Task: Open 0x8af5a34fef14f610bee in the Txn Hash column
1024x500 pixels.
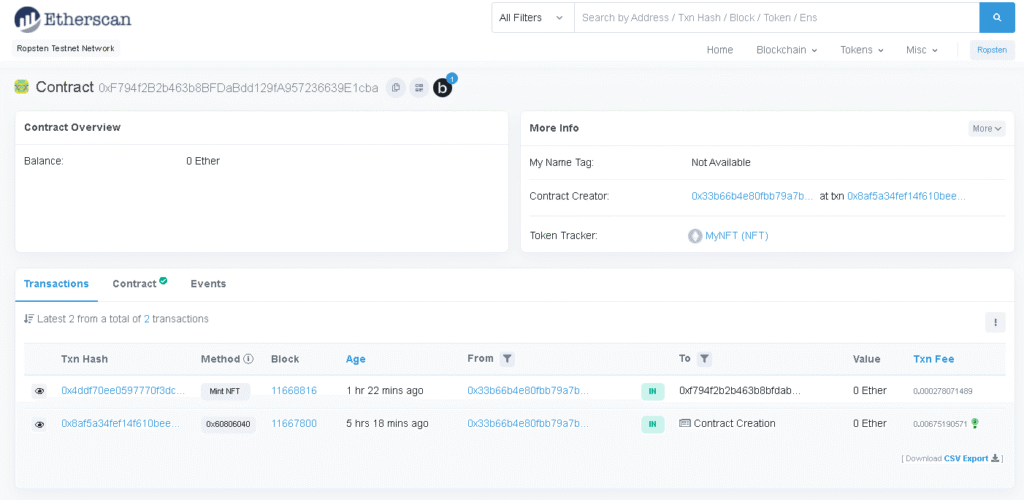Action: coord(120,423)
